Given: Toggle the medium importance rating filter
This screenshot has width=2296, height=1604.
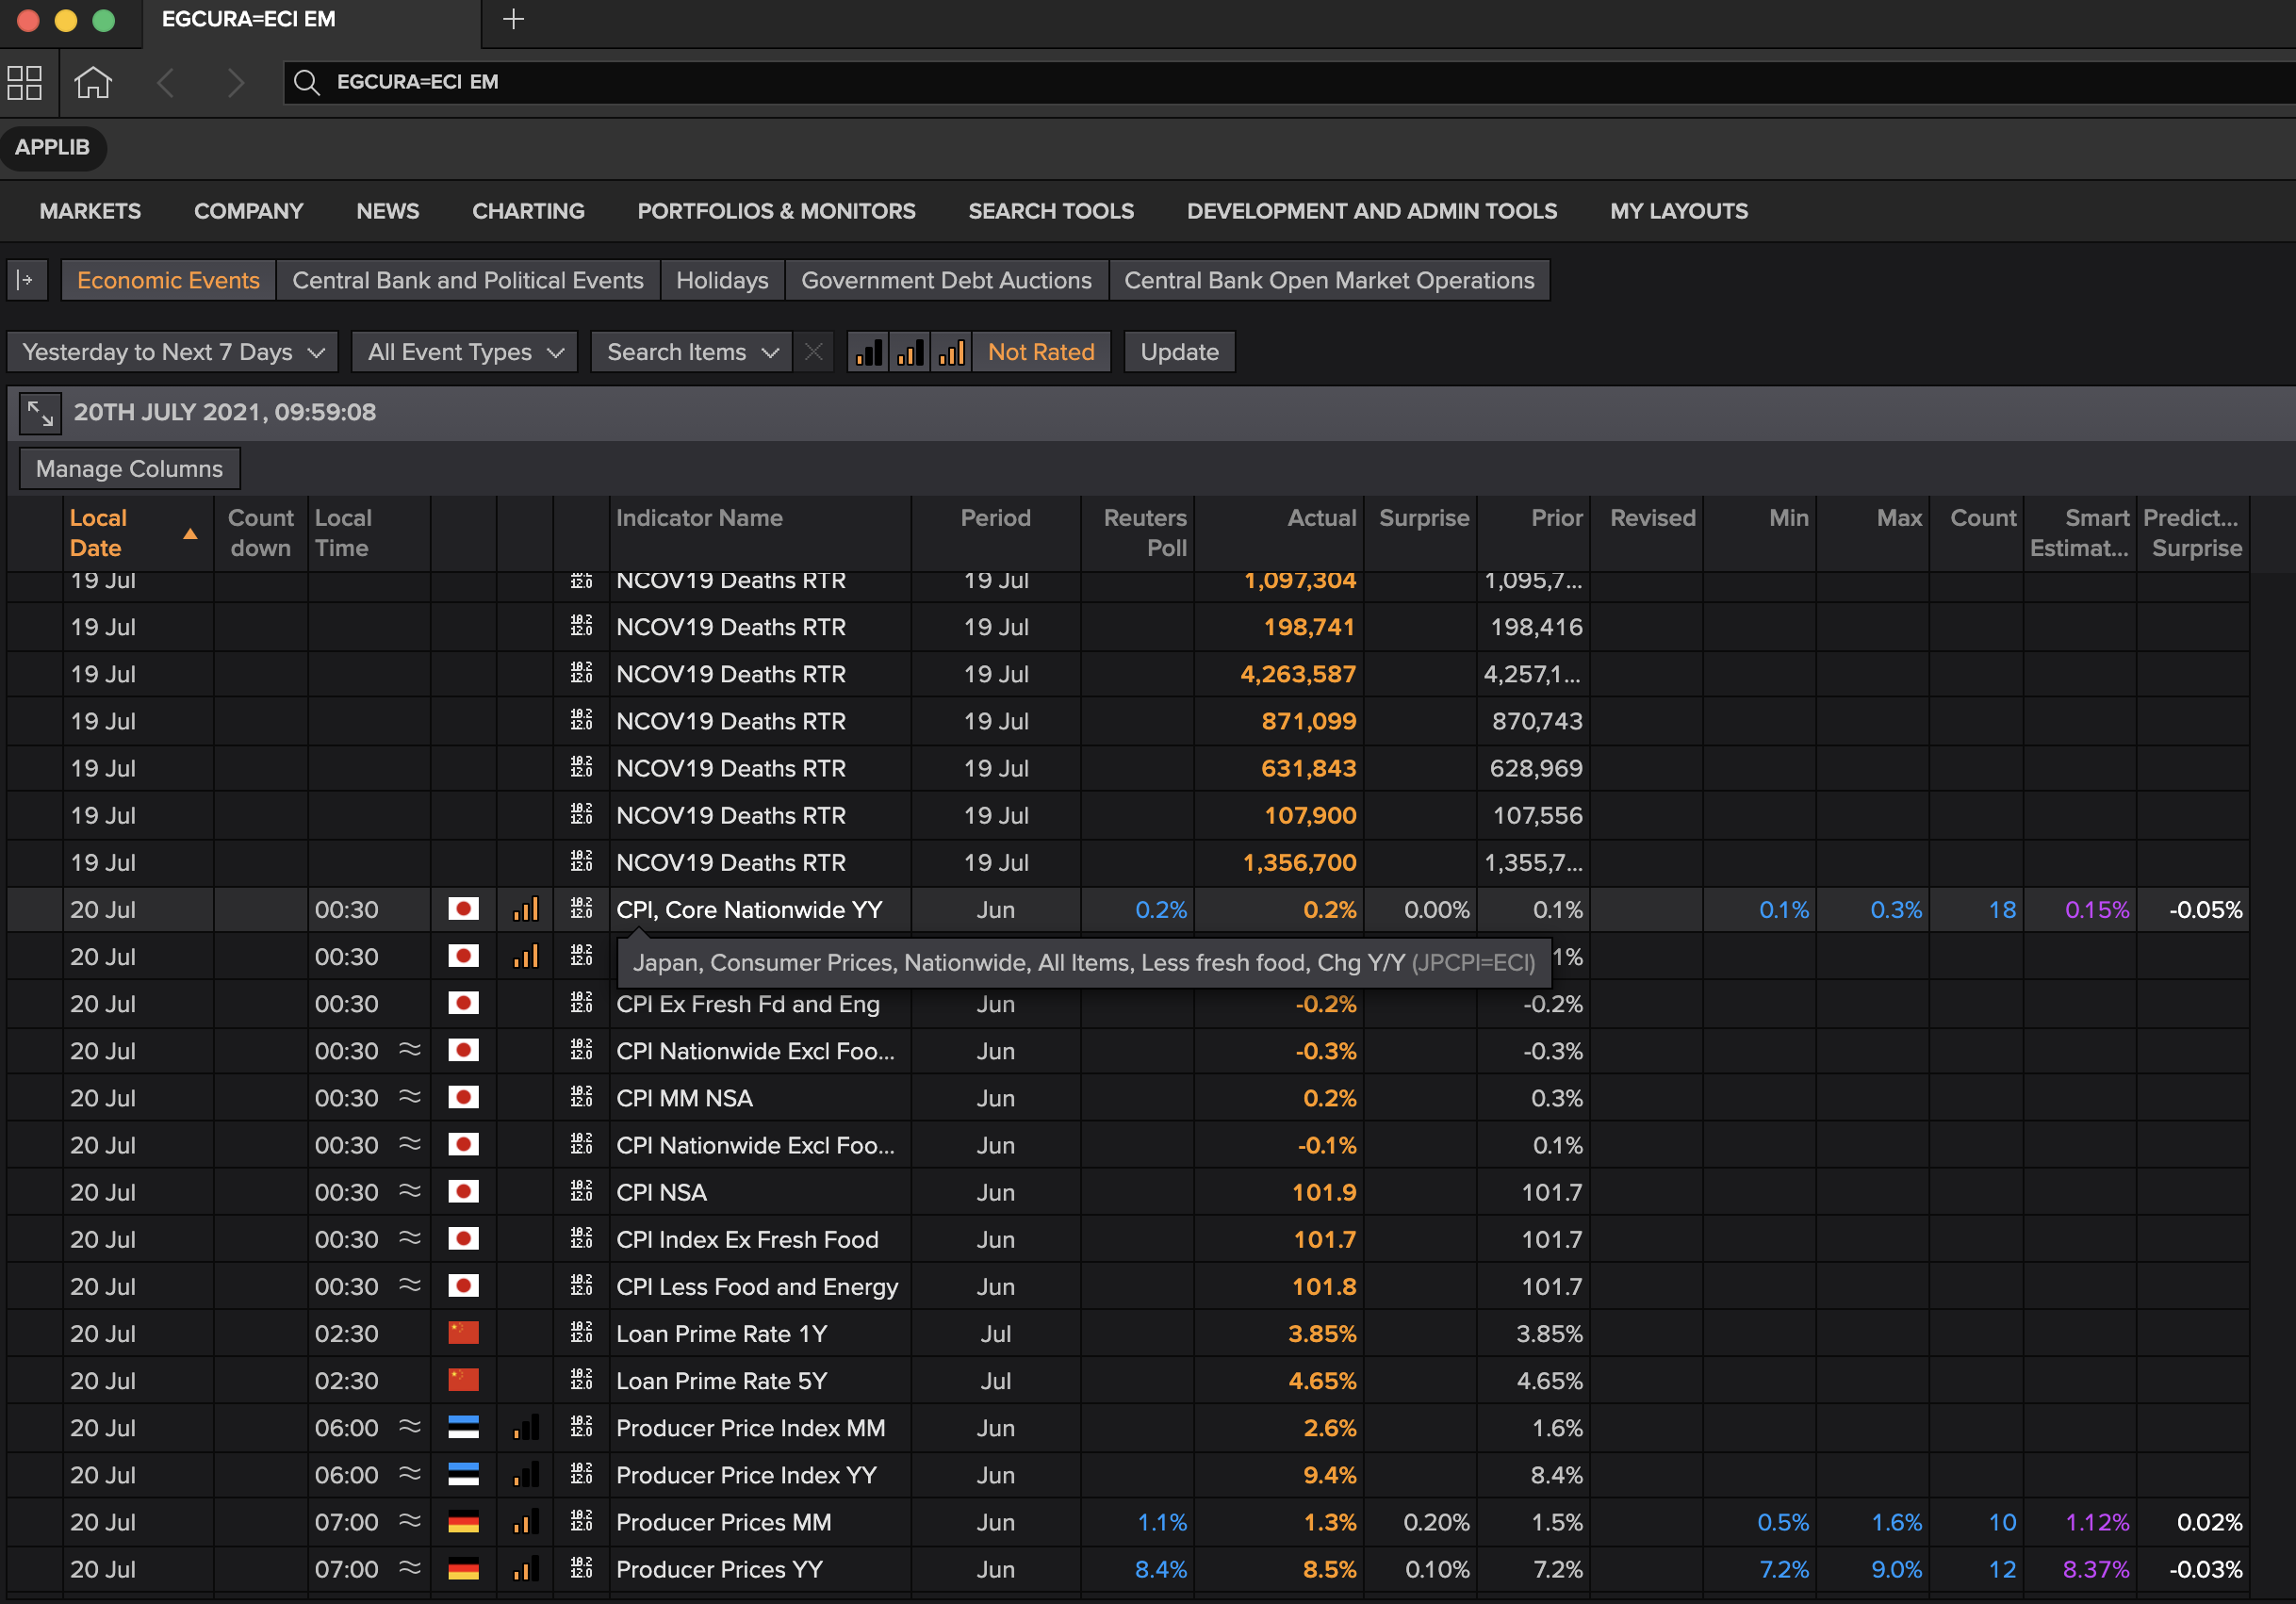Looking at the screenshot, I should click(910, 352).
